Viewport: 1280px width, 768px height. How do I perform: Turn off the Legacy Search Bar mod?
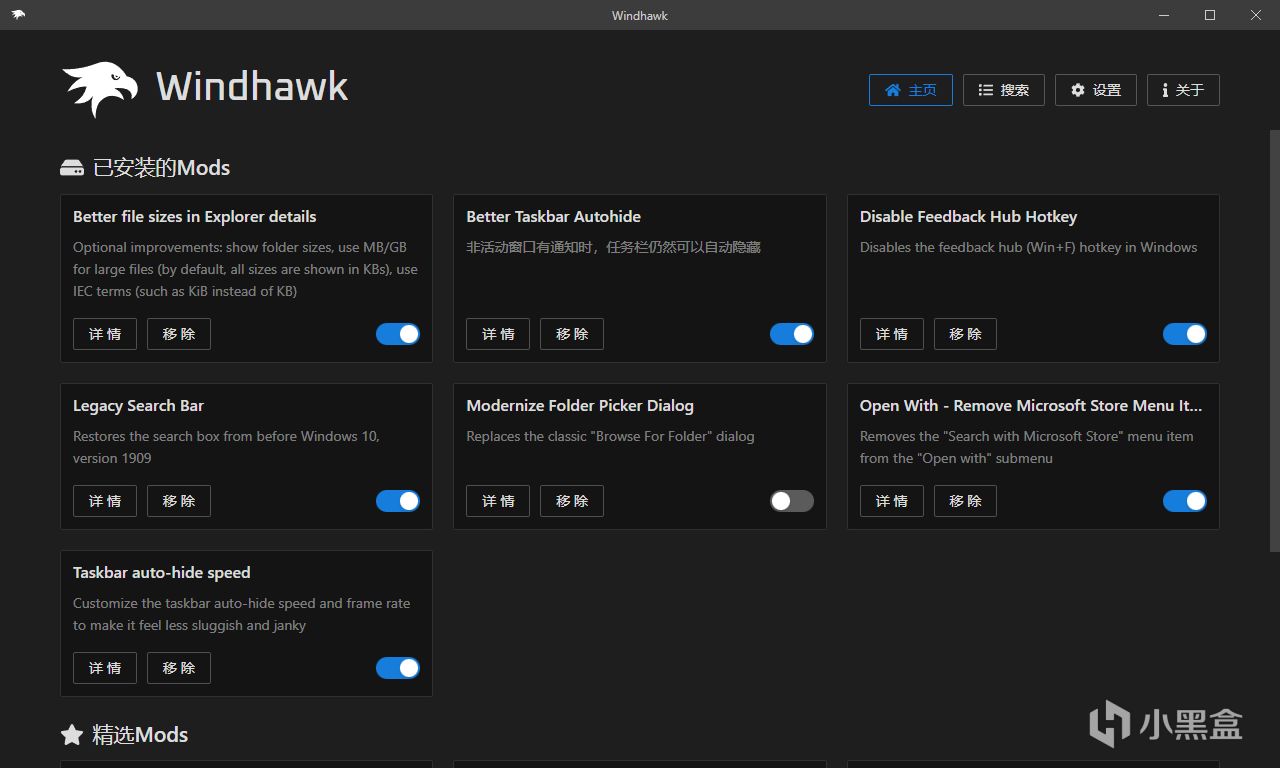click(x=398, y=501)
